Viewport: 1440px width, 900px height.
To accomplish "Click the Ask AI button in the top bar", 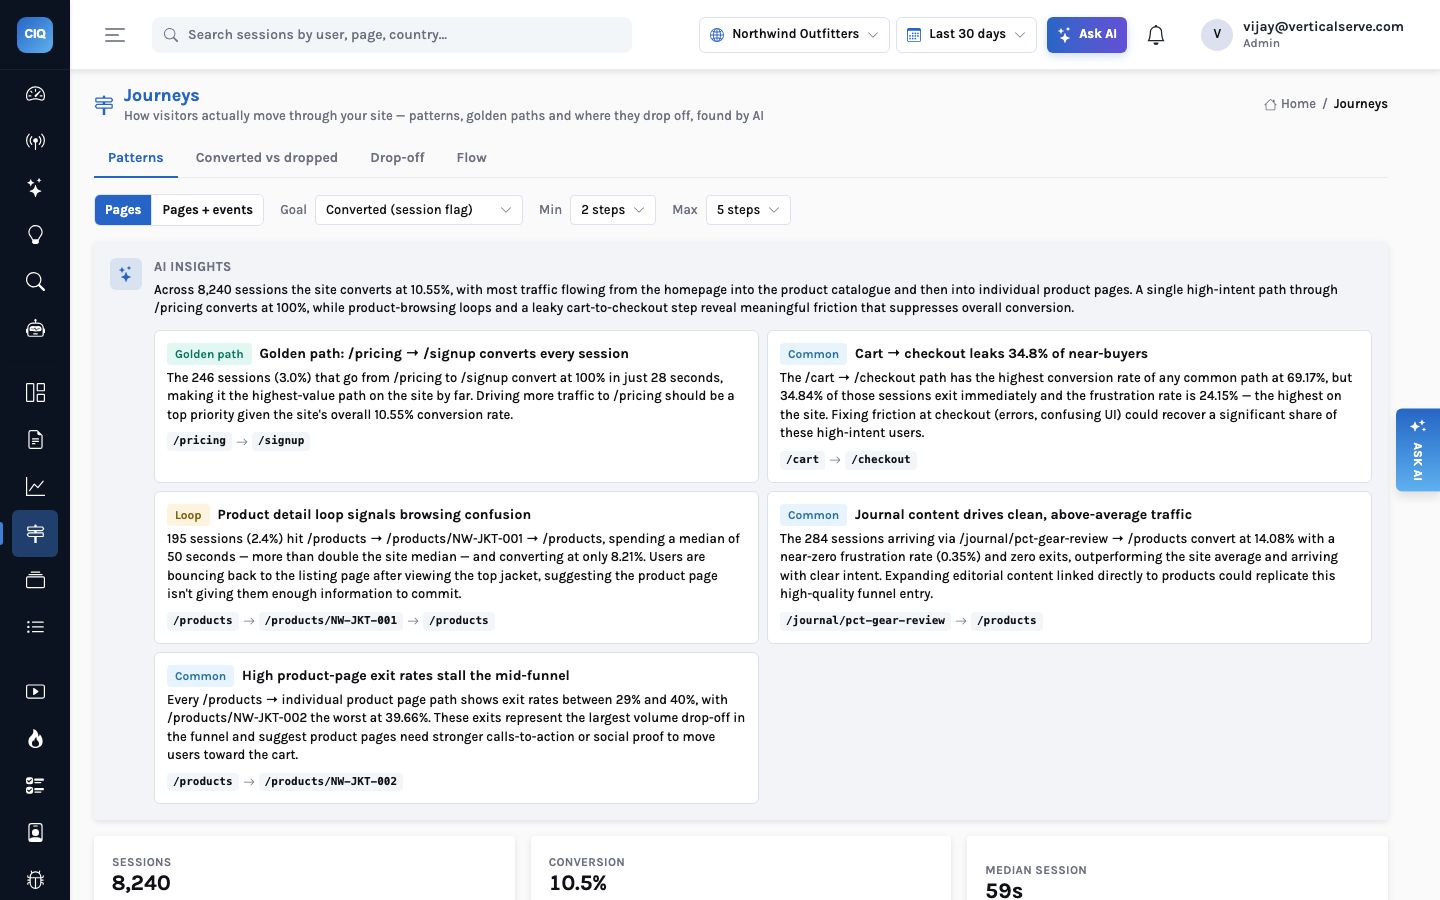I will [x=1087, y=35].
